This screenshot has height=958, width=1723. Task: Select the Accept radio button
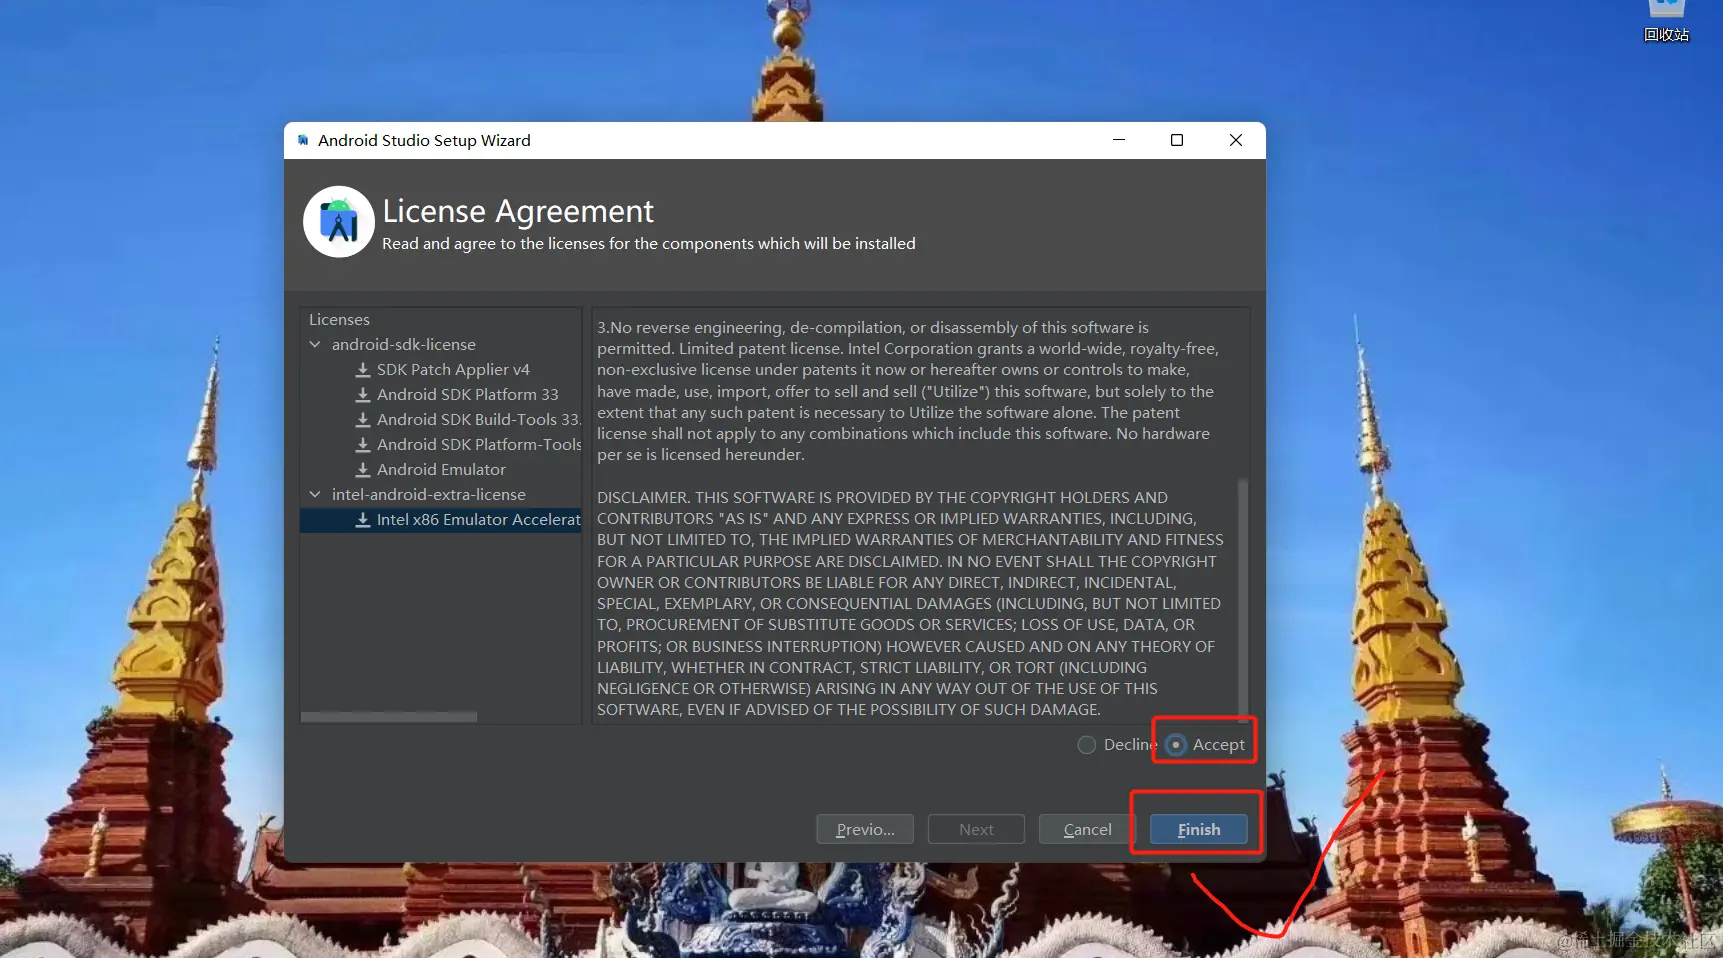(x=1176, y=745)
